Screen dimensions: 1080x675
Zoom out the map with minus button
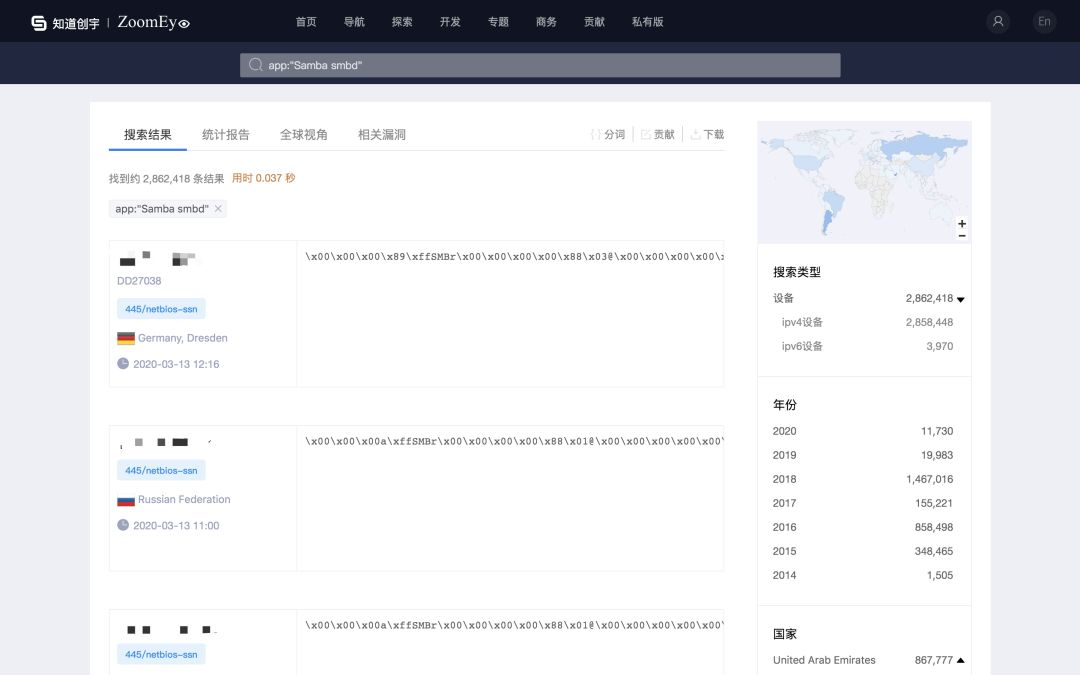click(x=962, y=236)
